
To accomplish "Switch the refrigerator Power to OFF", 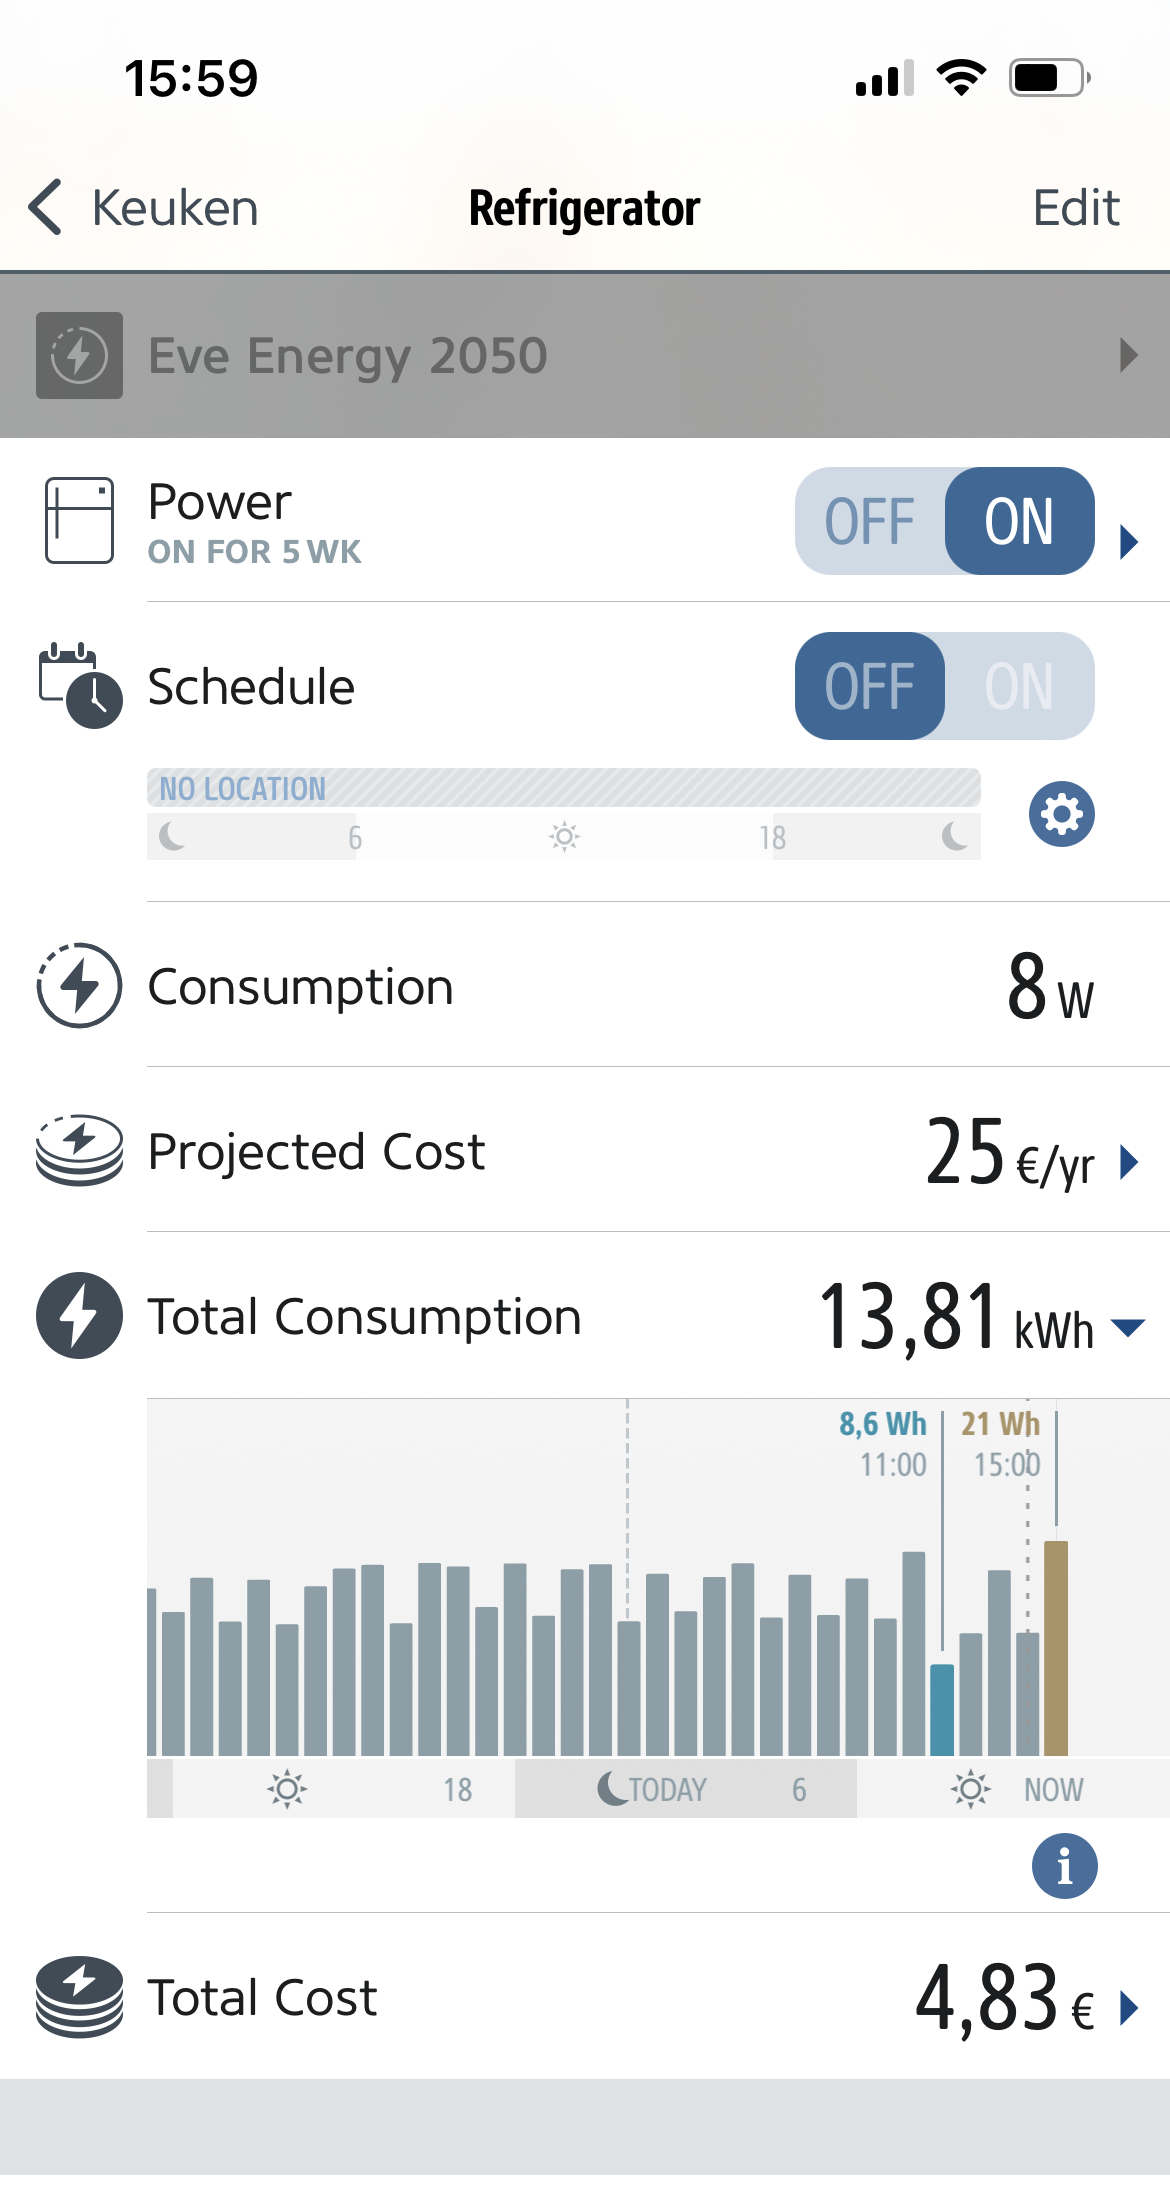I will (x=869, y=521).
